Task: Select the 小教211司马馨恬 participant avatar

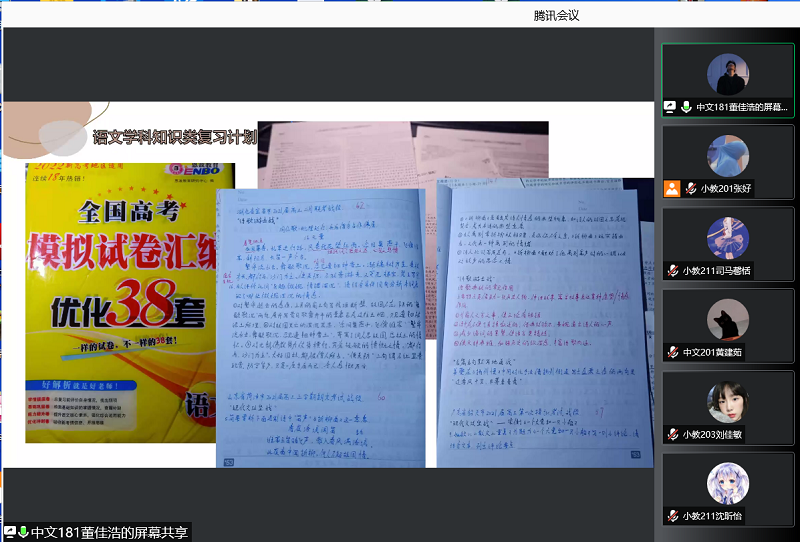Action: [728, 238]
